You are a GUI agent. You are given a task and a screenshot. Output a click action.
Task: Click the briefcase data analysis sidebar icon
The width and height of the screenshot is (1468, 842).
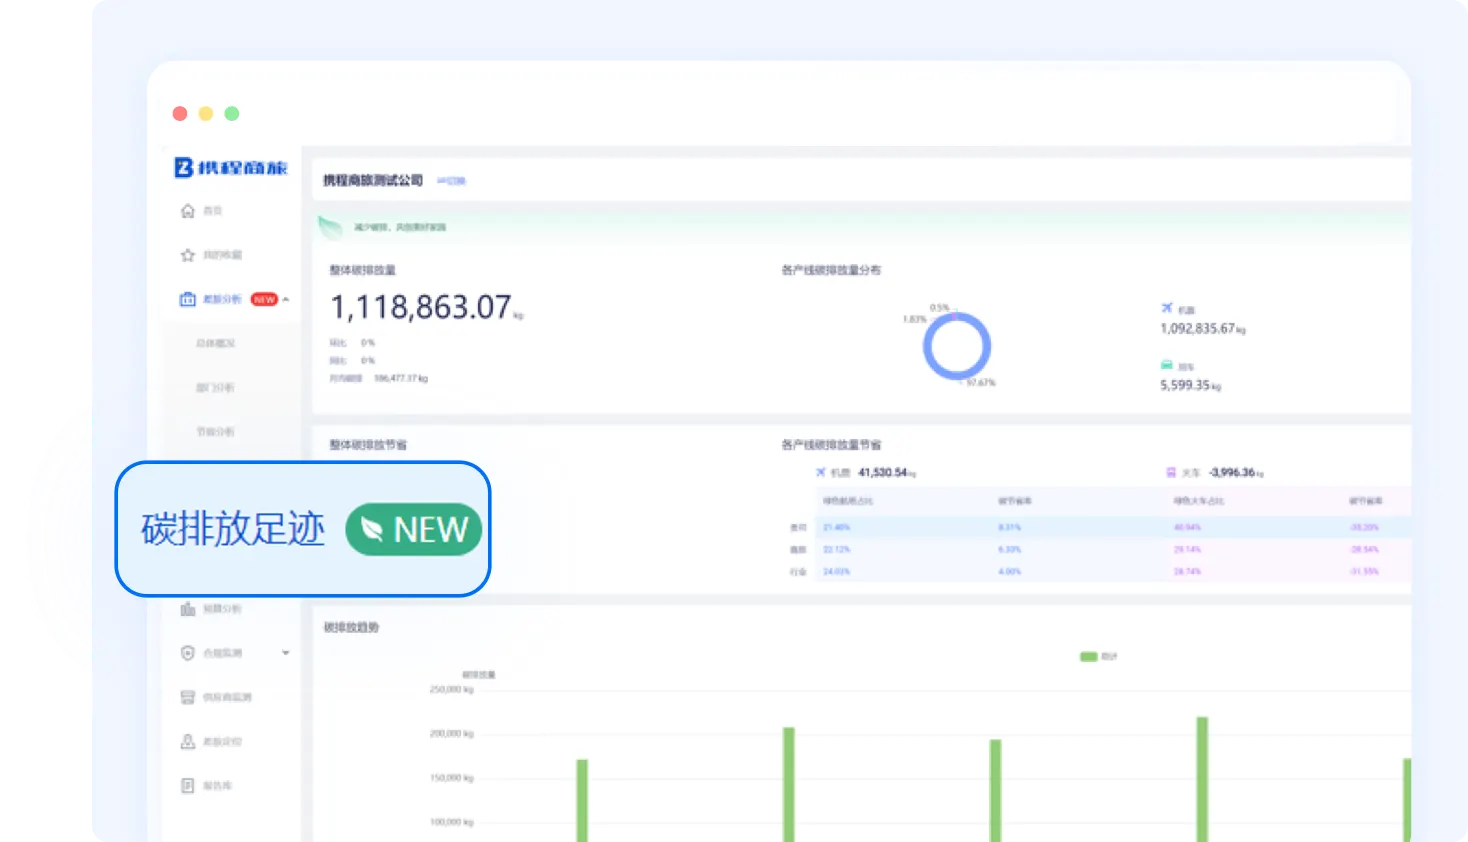(187, 299)
